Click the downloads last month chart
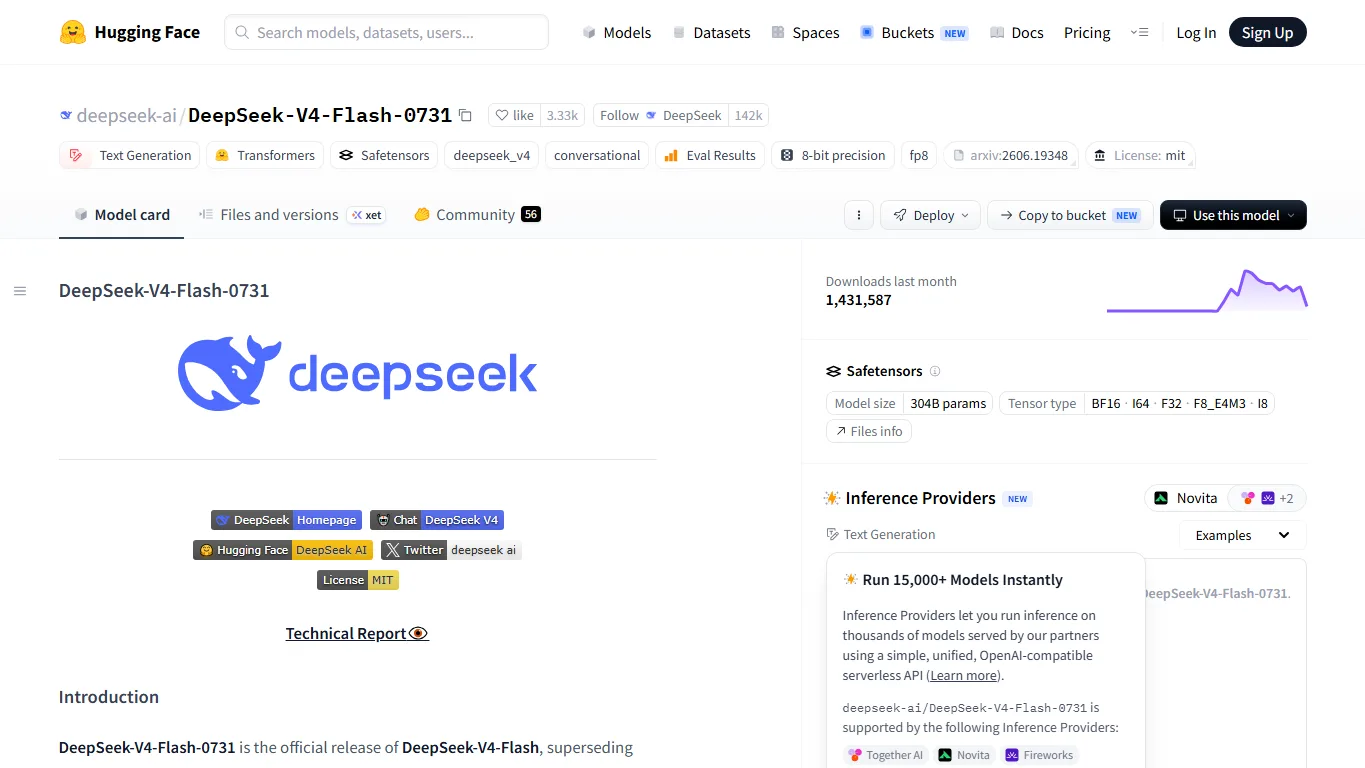1365x768 pixels. click(1207, 291)
